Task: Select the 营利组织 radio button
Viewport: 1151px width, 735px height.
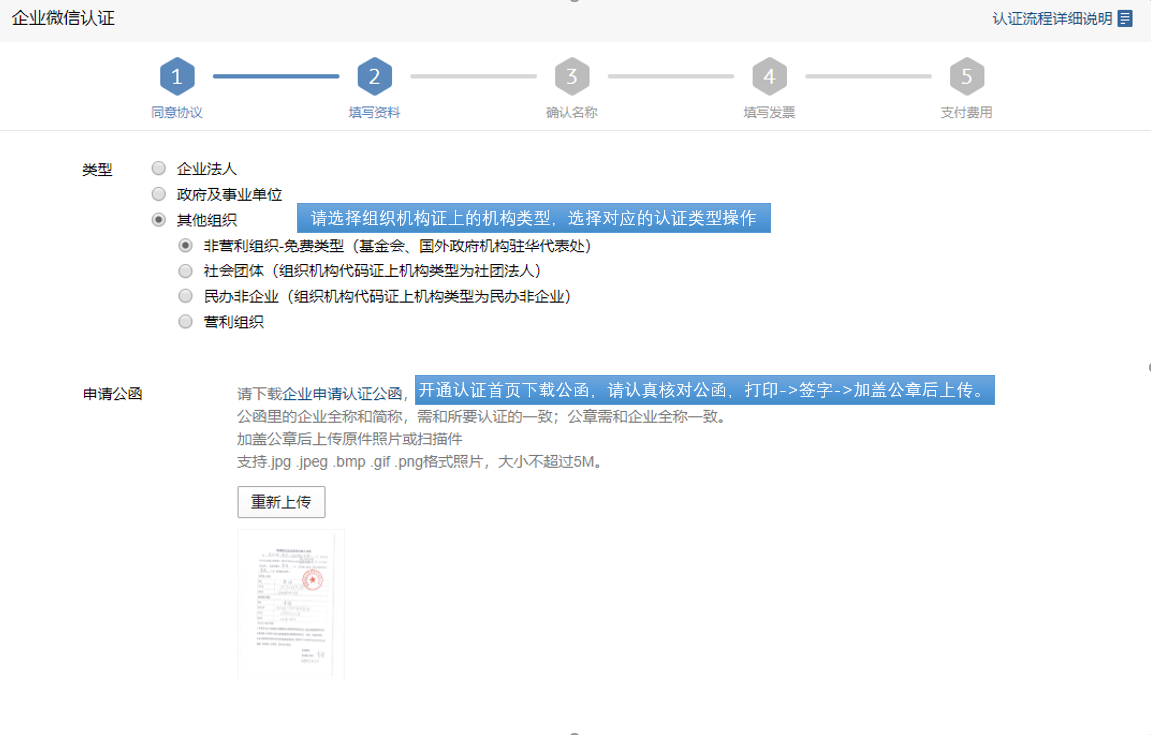Action: coord(185,322)
